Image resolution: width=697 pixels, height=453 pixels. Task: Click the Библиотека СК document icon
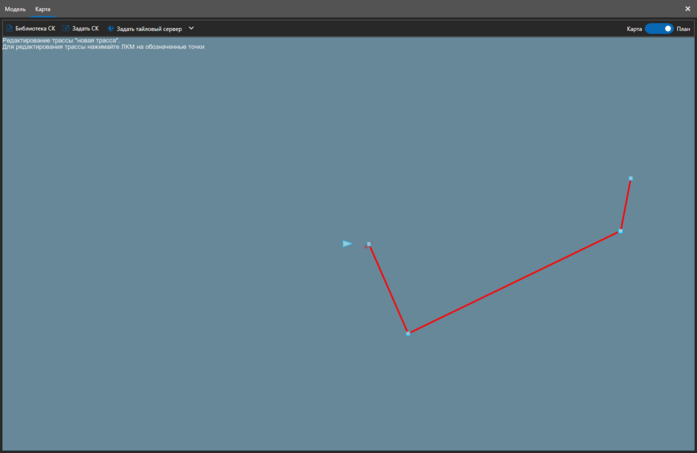tap(9, 29)
